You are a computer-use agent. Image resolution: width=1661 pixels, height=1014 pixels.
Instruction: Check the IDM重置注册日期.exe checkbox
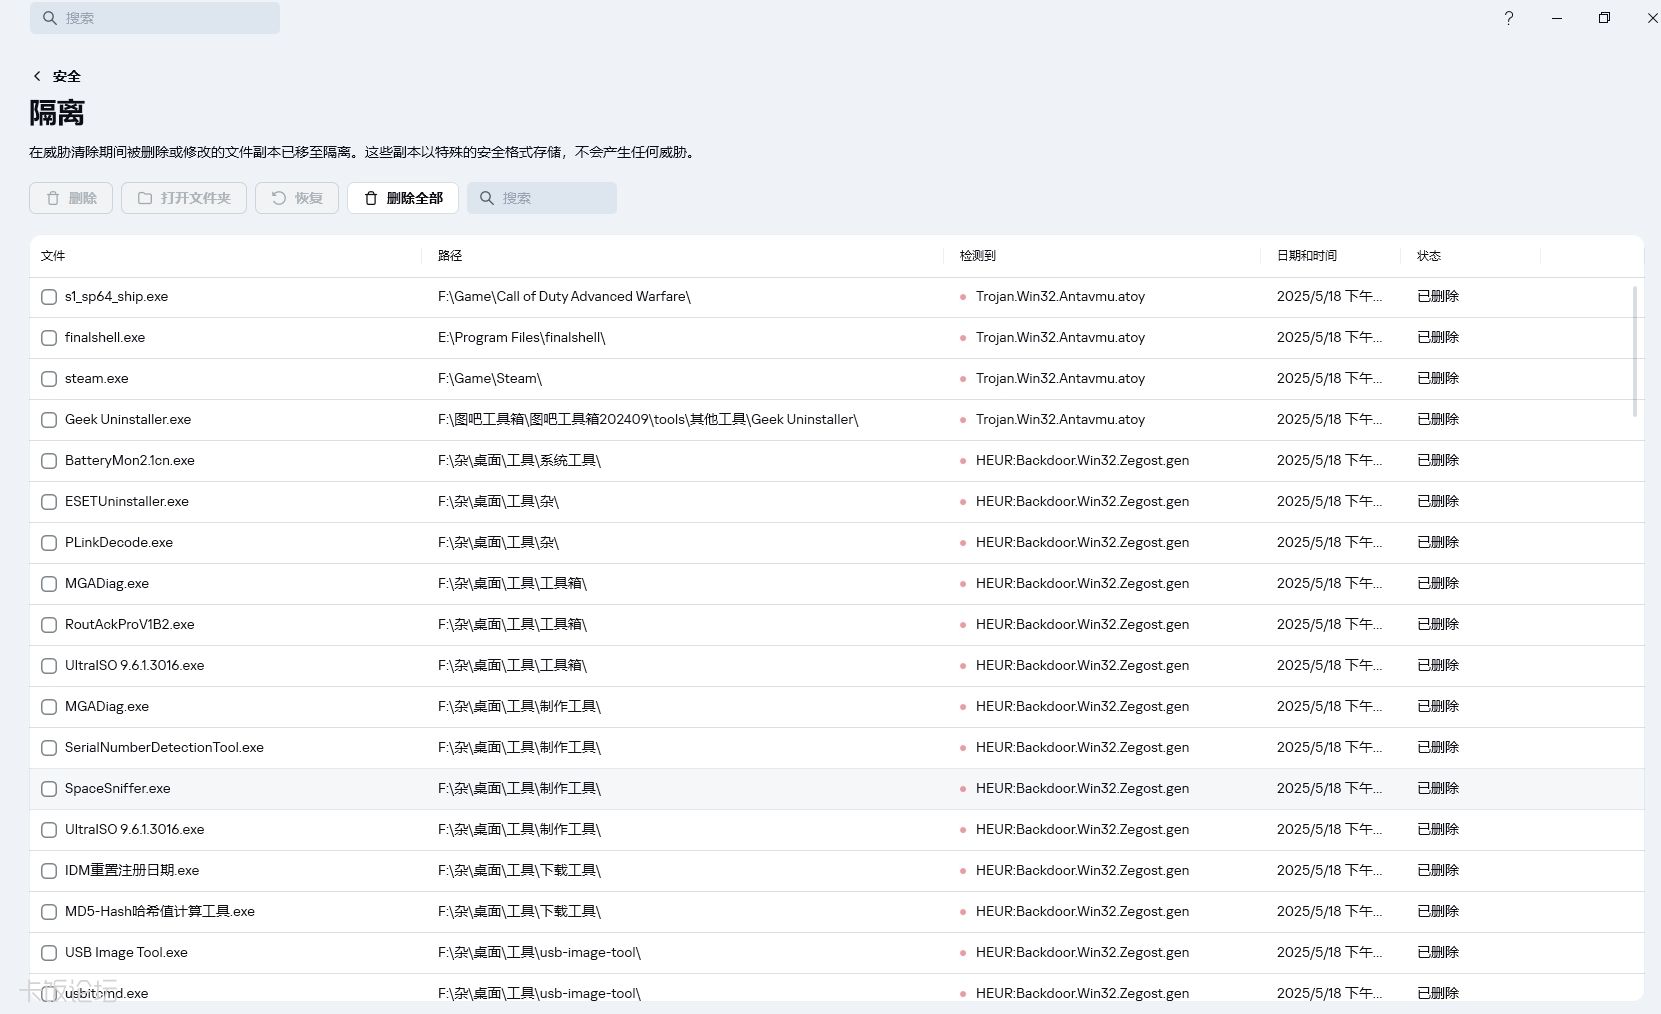(49, 871)
